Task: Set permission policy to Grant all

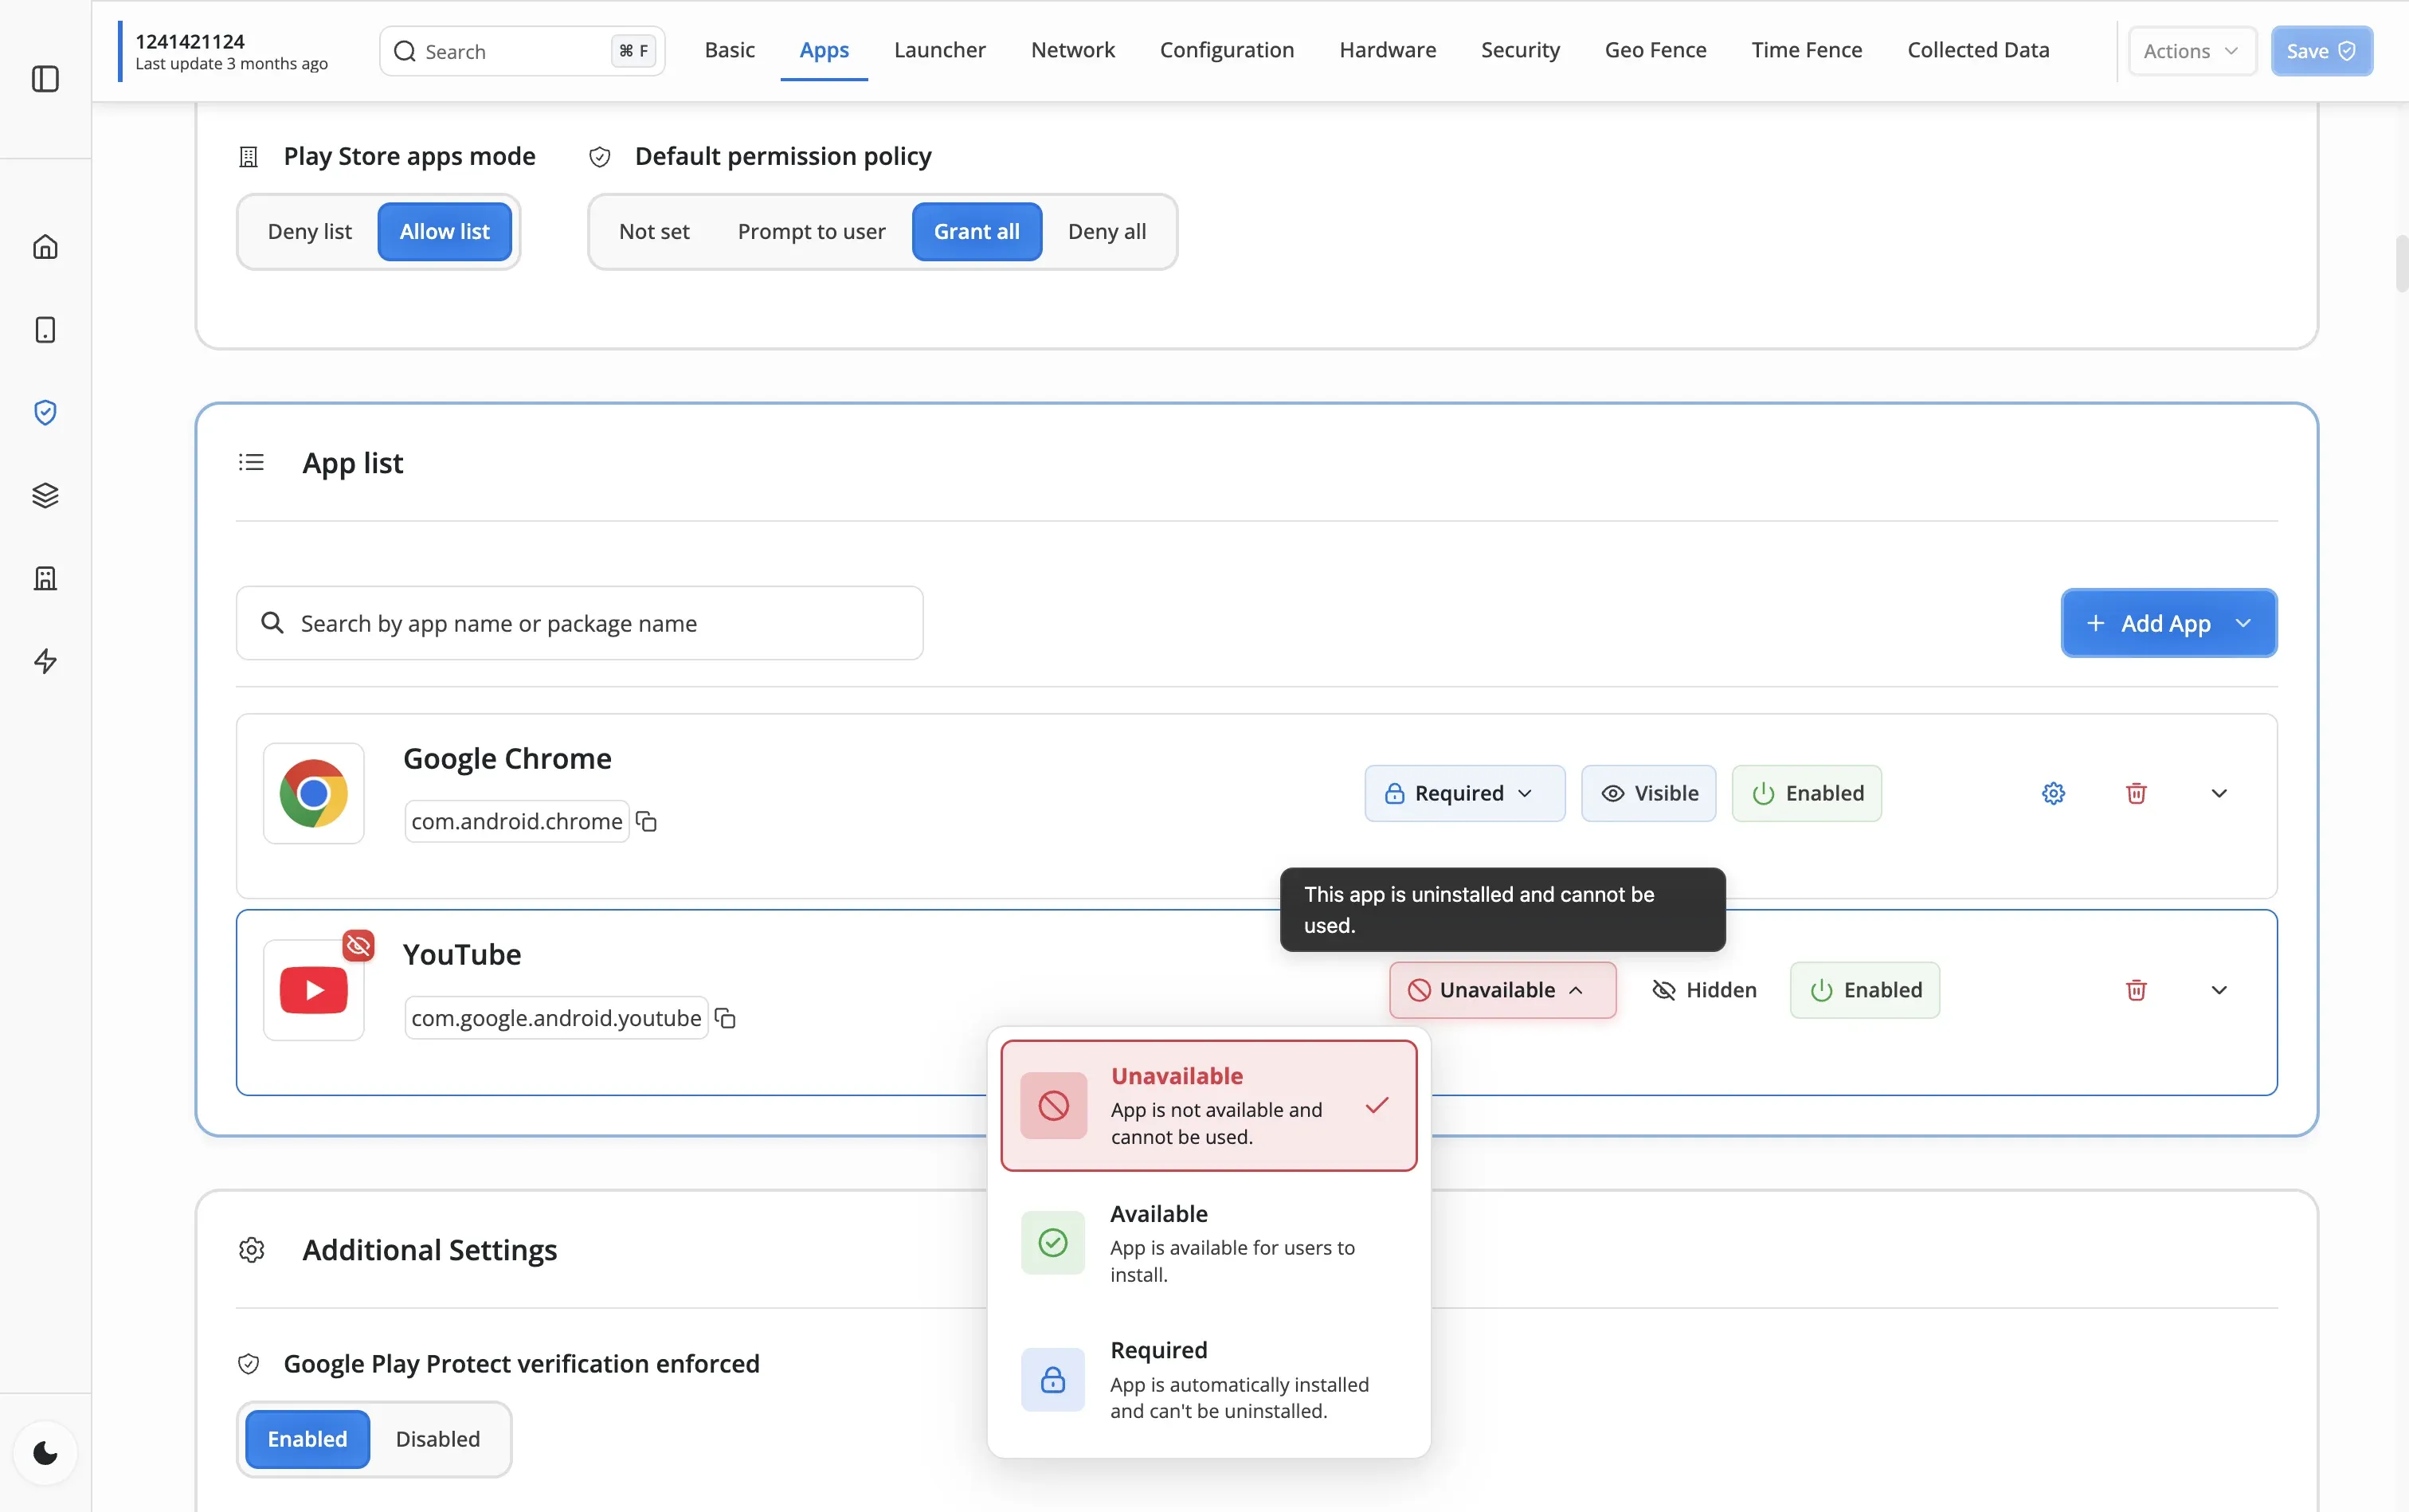Action: [x=977, y=232]
